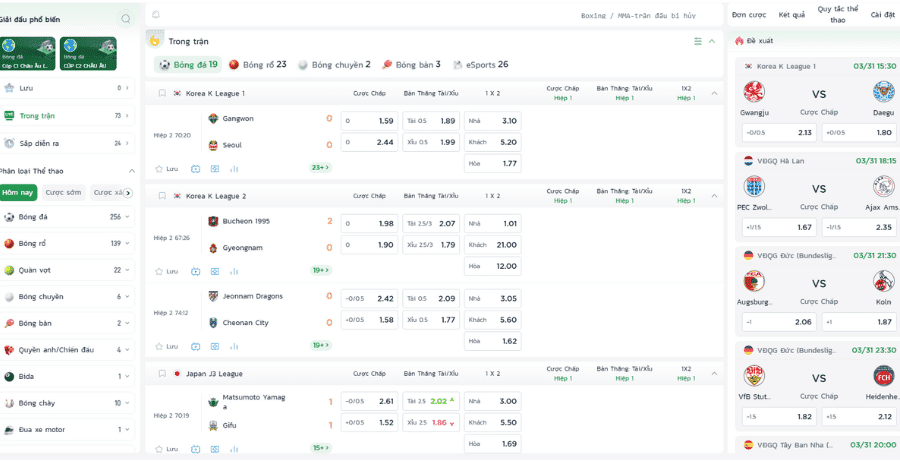This screenshot has height=462, width=900.
Task: Open 19+ more markets for Bucheon 1995 match
Action: click(321, 270)
